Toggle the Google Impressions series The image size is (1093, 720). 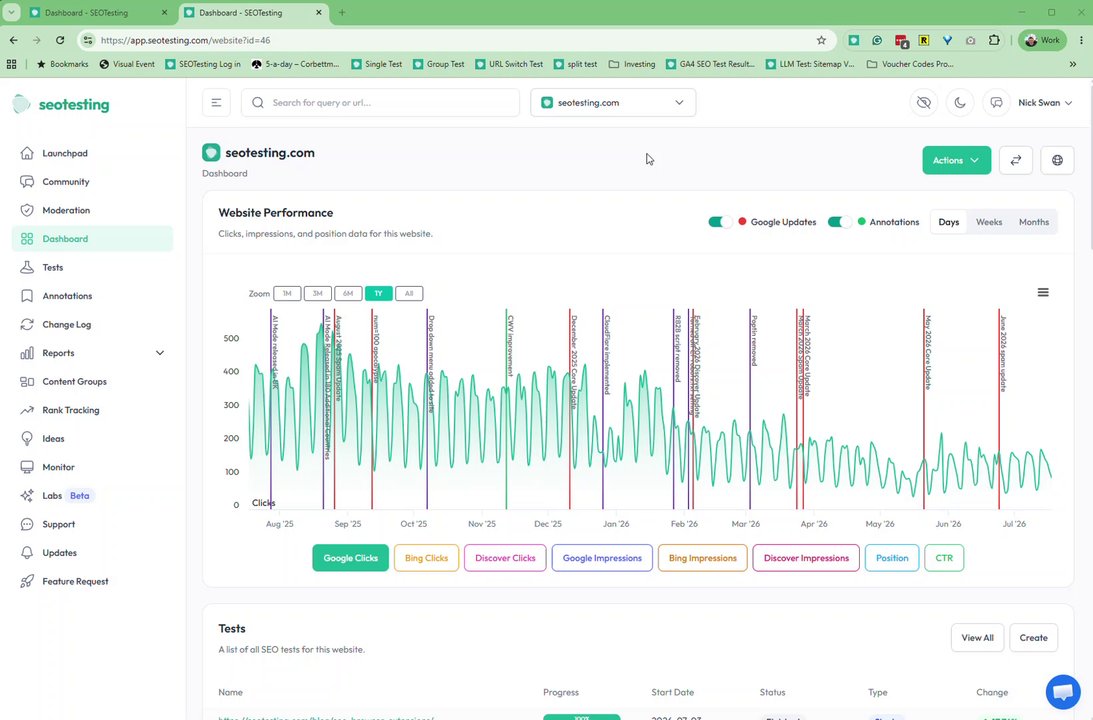(x=602, y=558)
